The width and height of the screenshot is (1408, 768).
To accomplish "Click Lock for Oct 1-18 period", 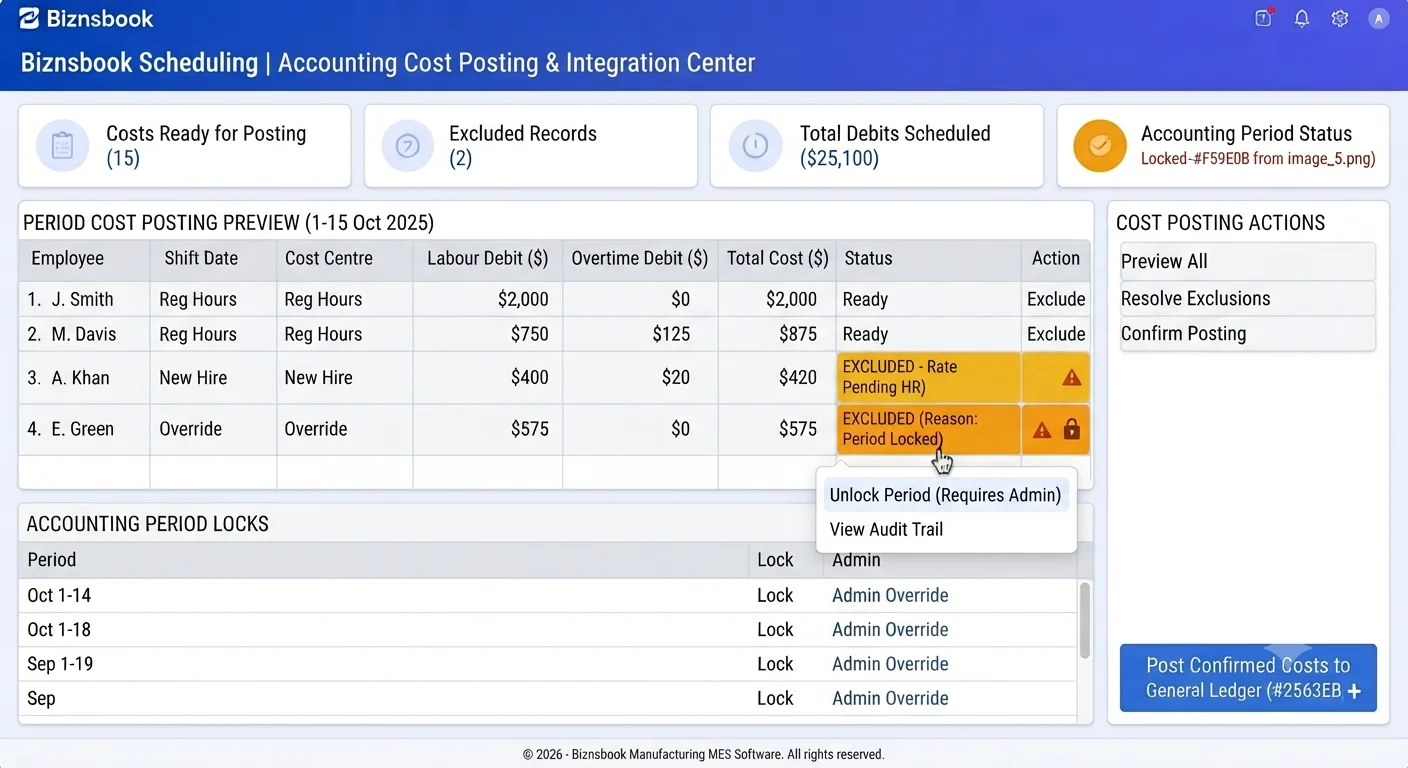I will pyautogui.click(x=775, y=629).
